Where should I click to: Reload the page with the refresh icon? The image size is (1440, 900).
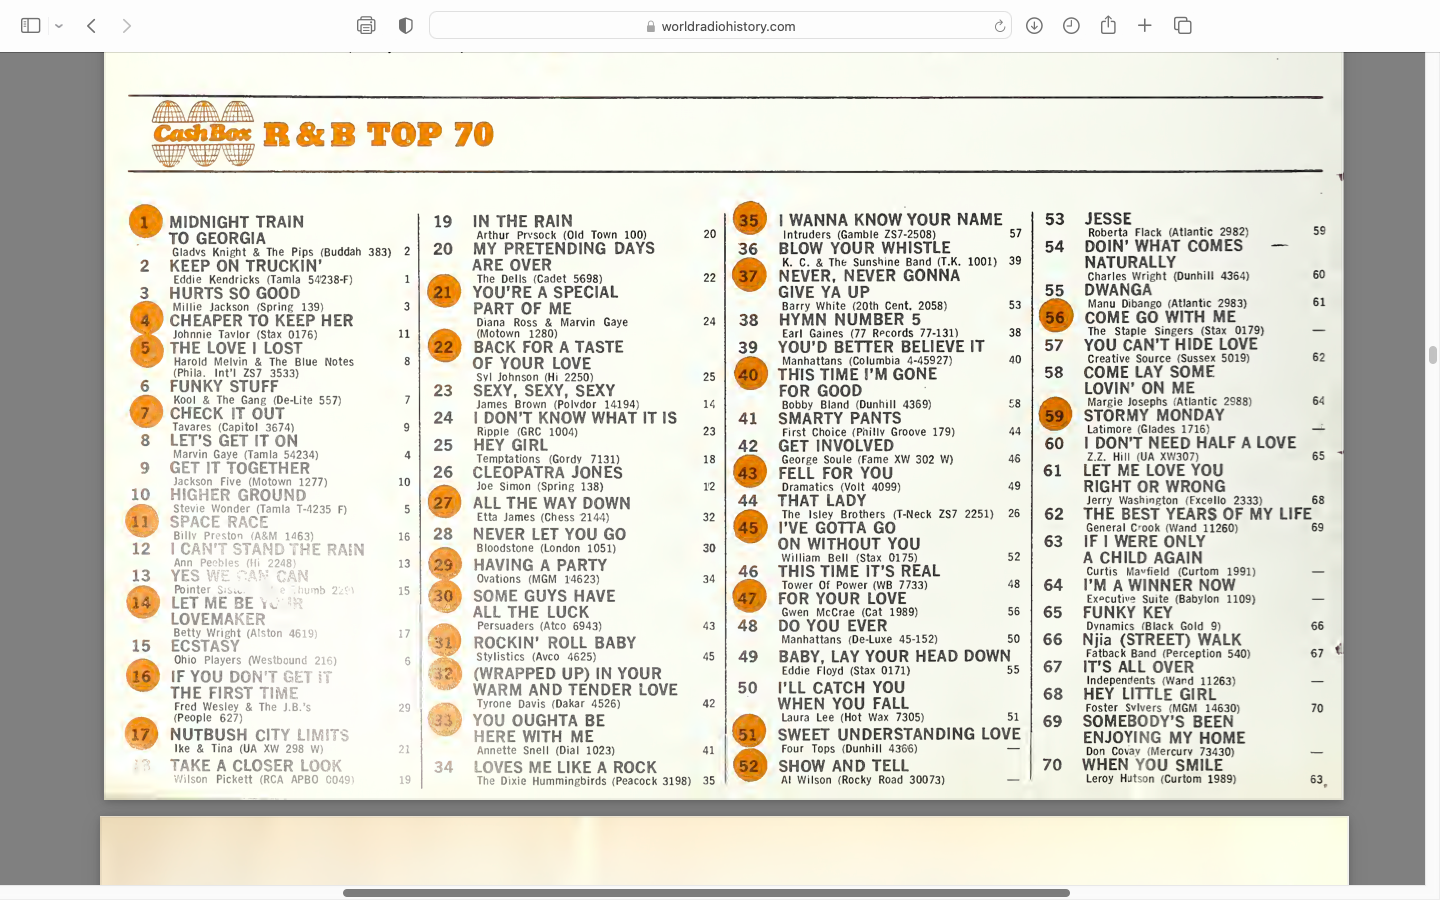click(x=999, y=26)
